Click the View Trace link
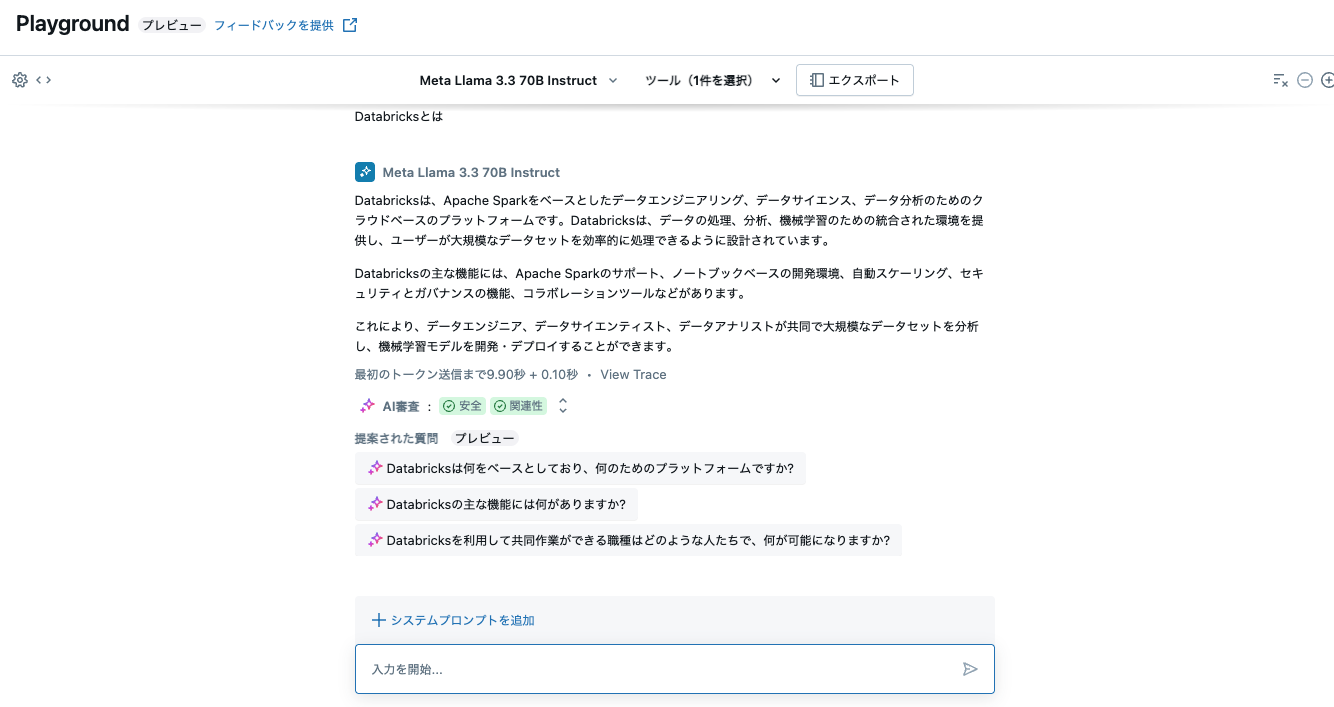This screenshot has width=1334, height=707. [x=633, y=374]
